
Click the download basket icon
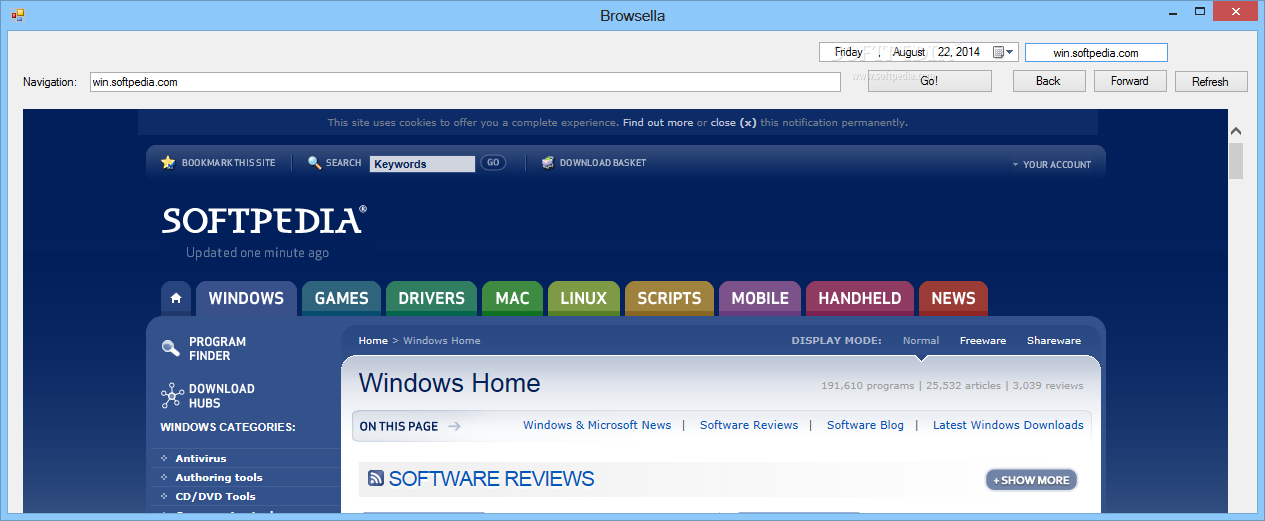[x=548, y=163]
